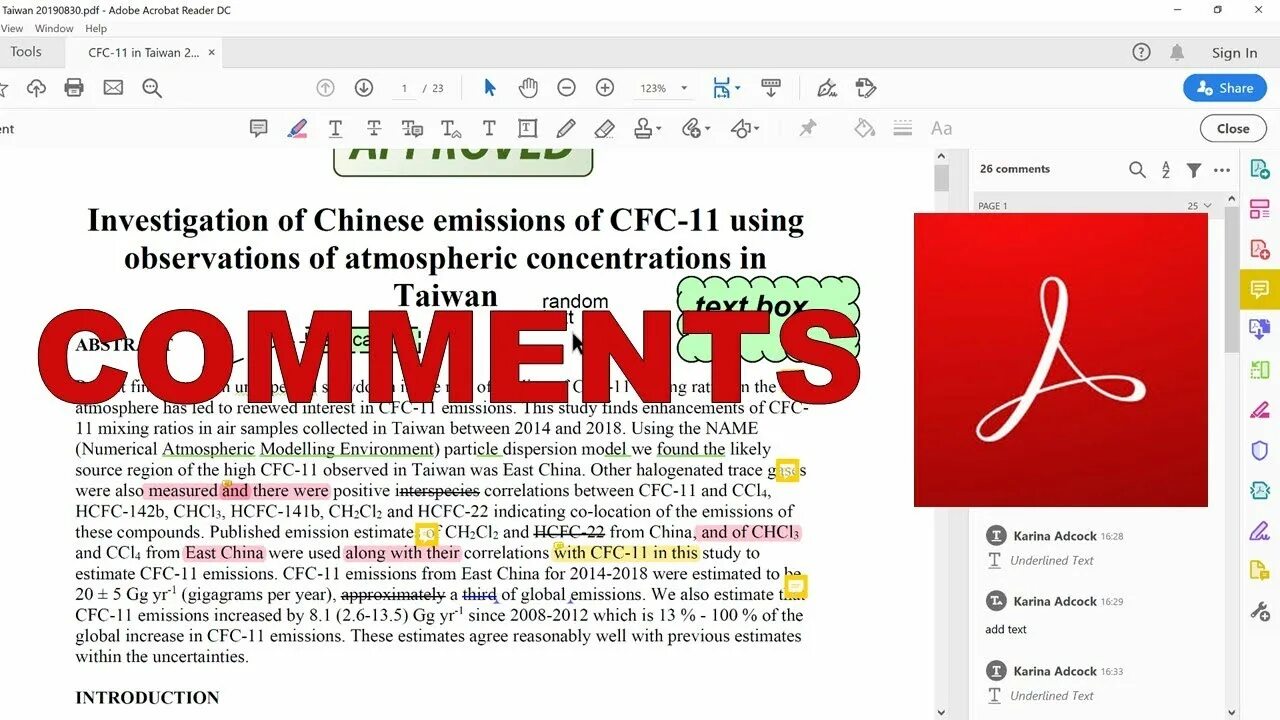Go to previous page arrow
The width and height of the screenshot is (1280, 720).
(325, 88)
